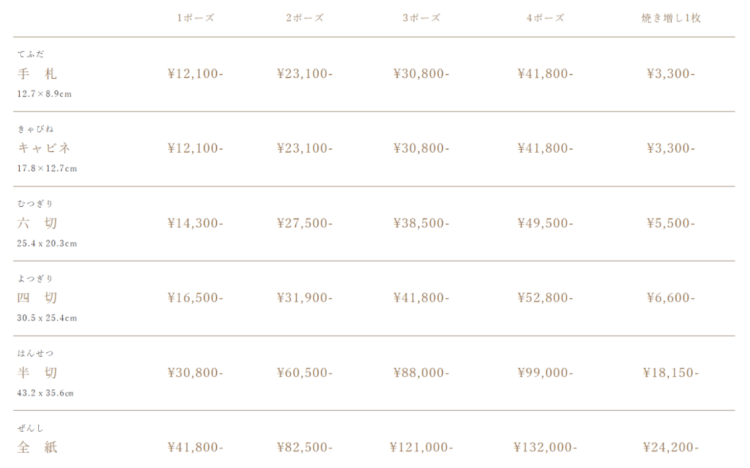Select the 半切 row label

pyautogui.click(x=37, y=372)
